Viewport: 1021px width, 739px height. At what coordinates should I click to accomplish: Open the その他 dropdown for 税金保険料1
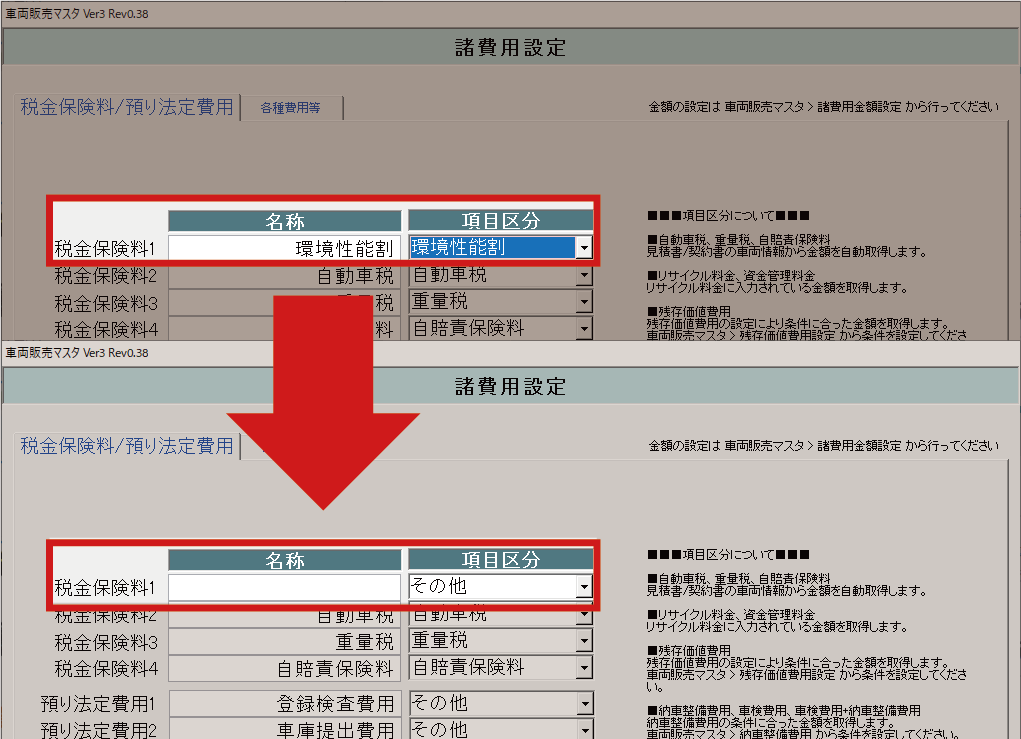(584, 587)
